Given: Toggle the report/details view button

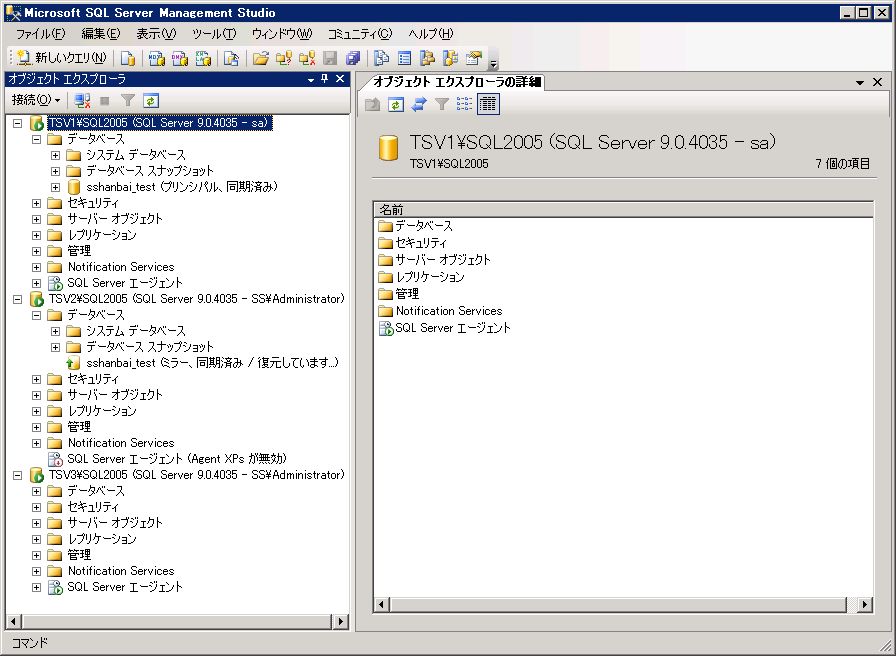Looking at the screenshot, I should click(x=488, y=104).
